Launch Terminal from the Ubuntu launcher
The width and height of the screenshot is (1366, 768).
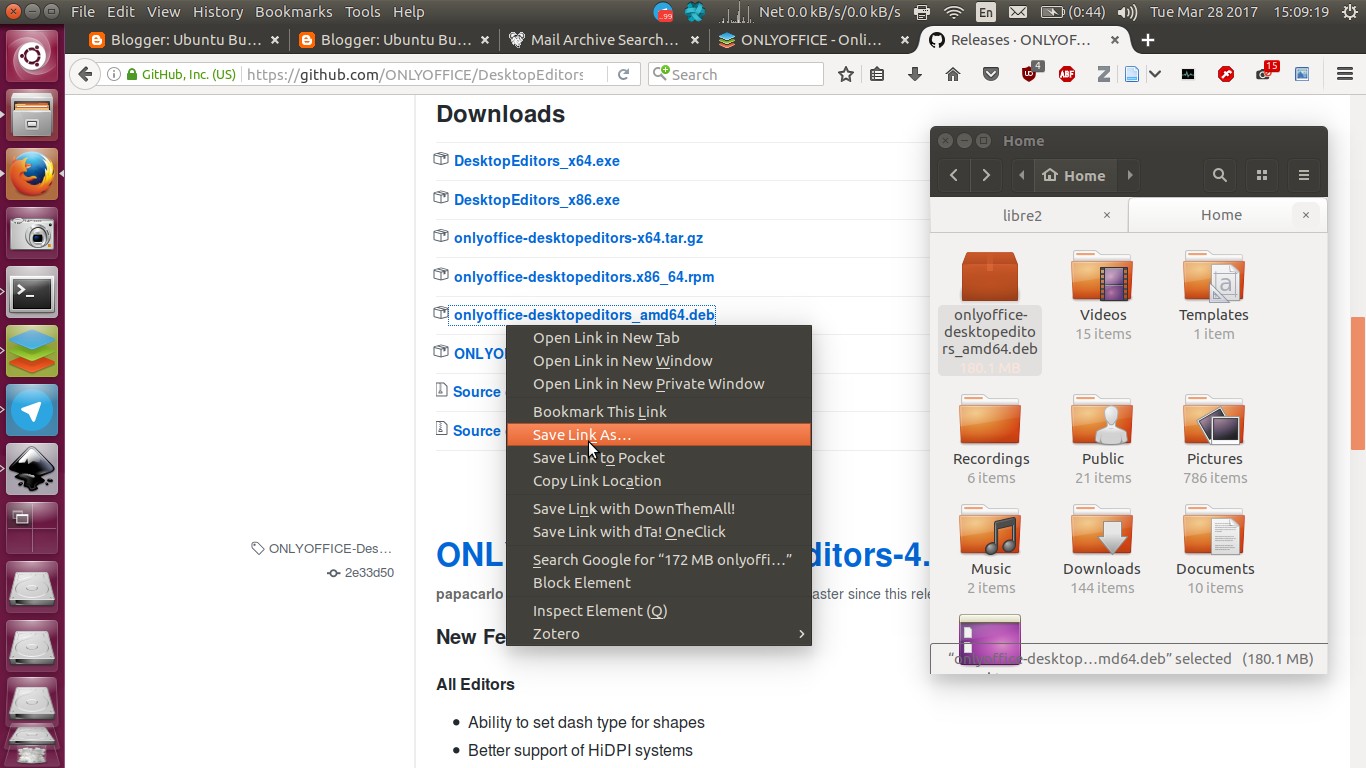(x=32, y=294)
